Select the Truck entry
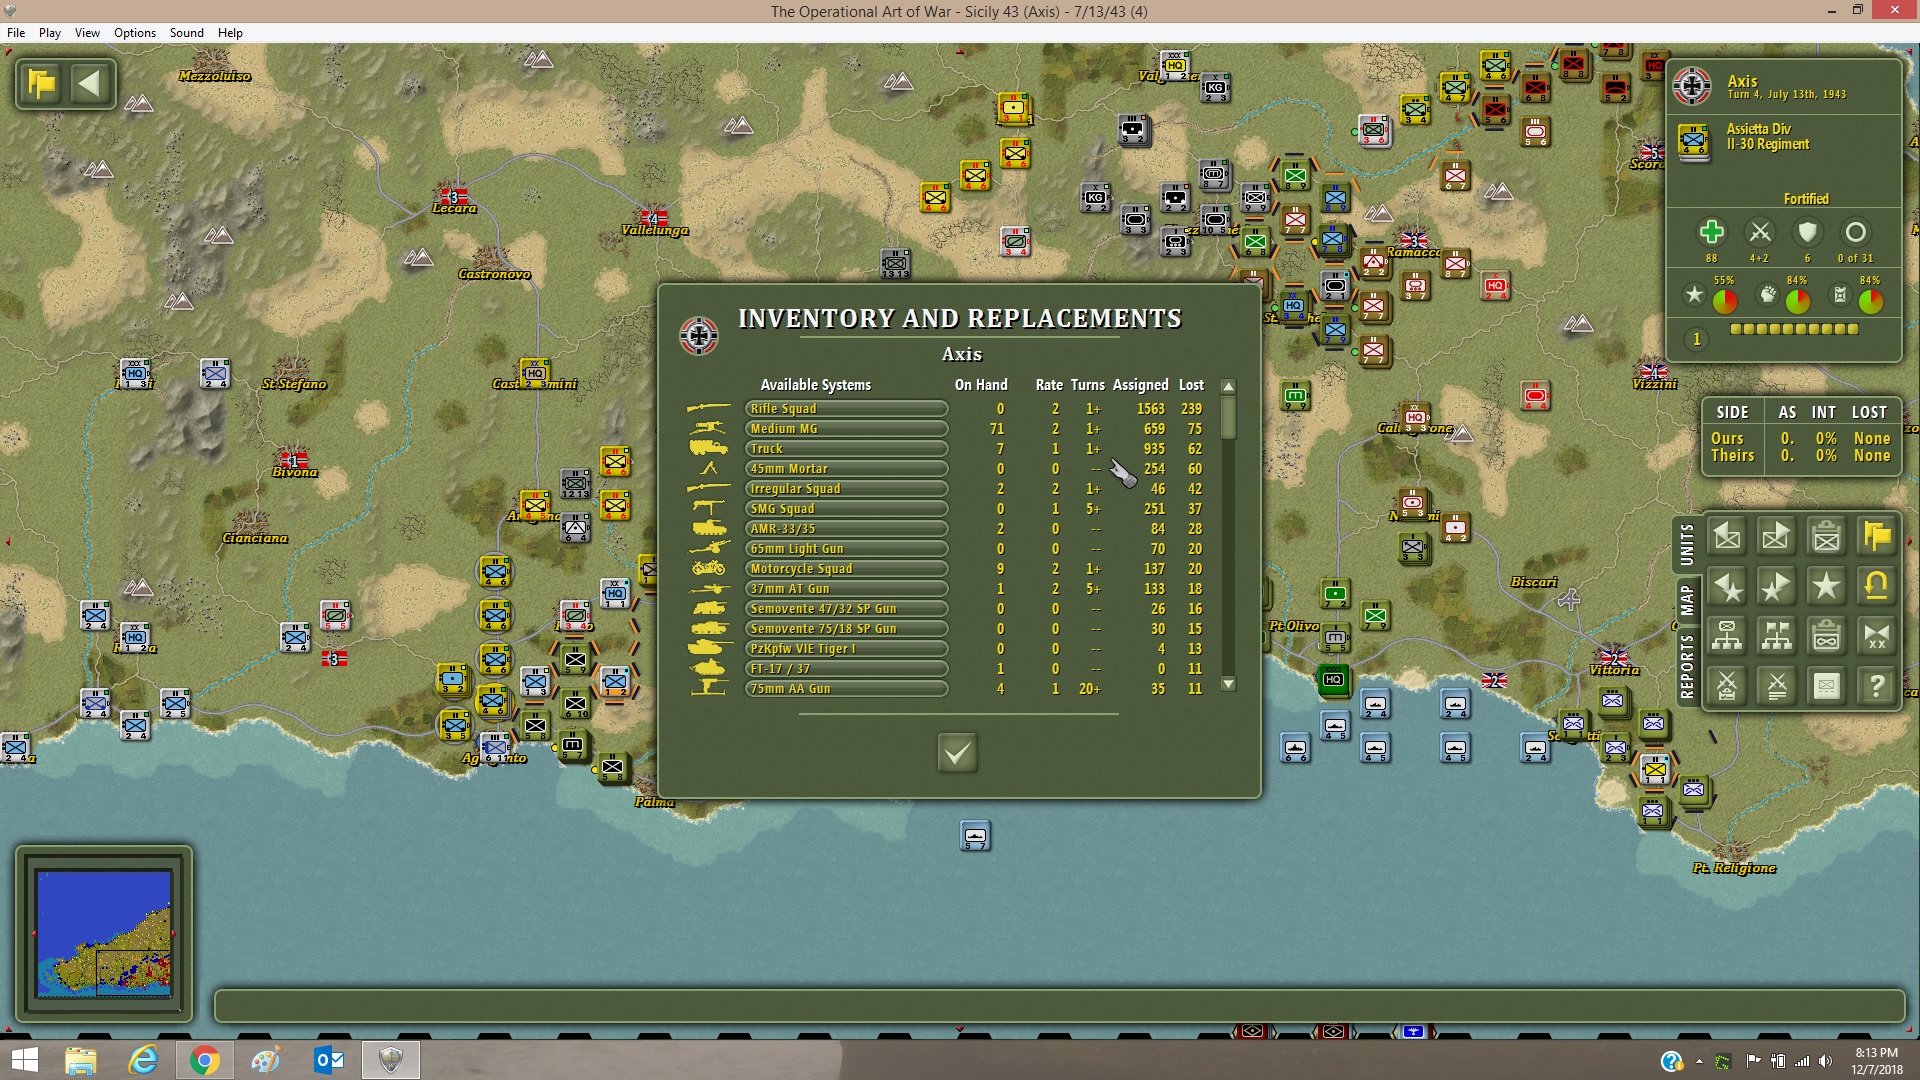The image size is (1920, 1080). point(846,448)
